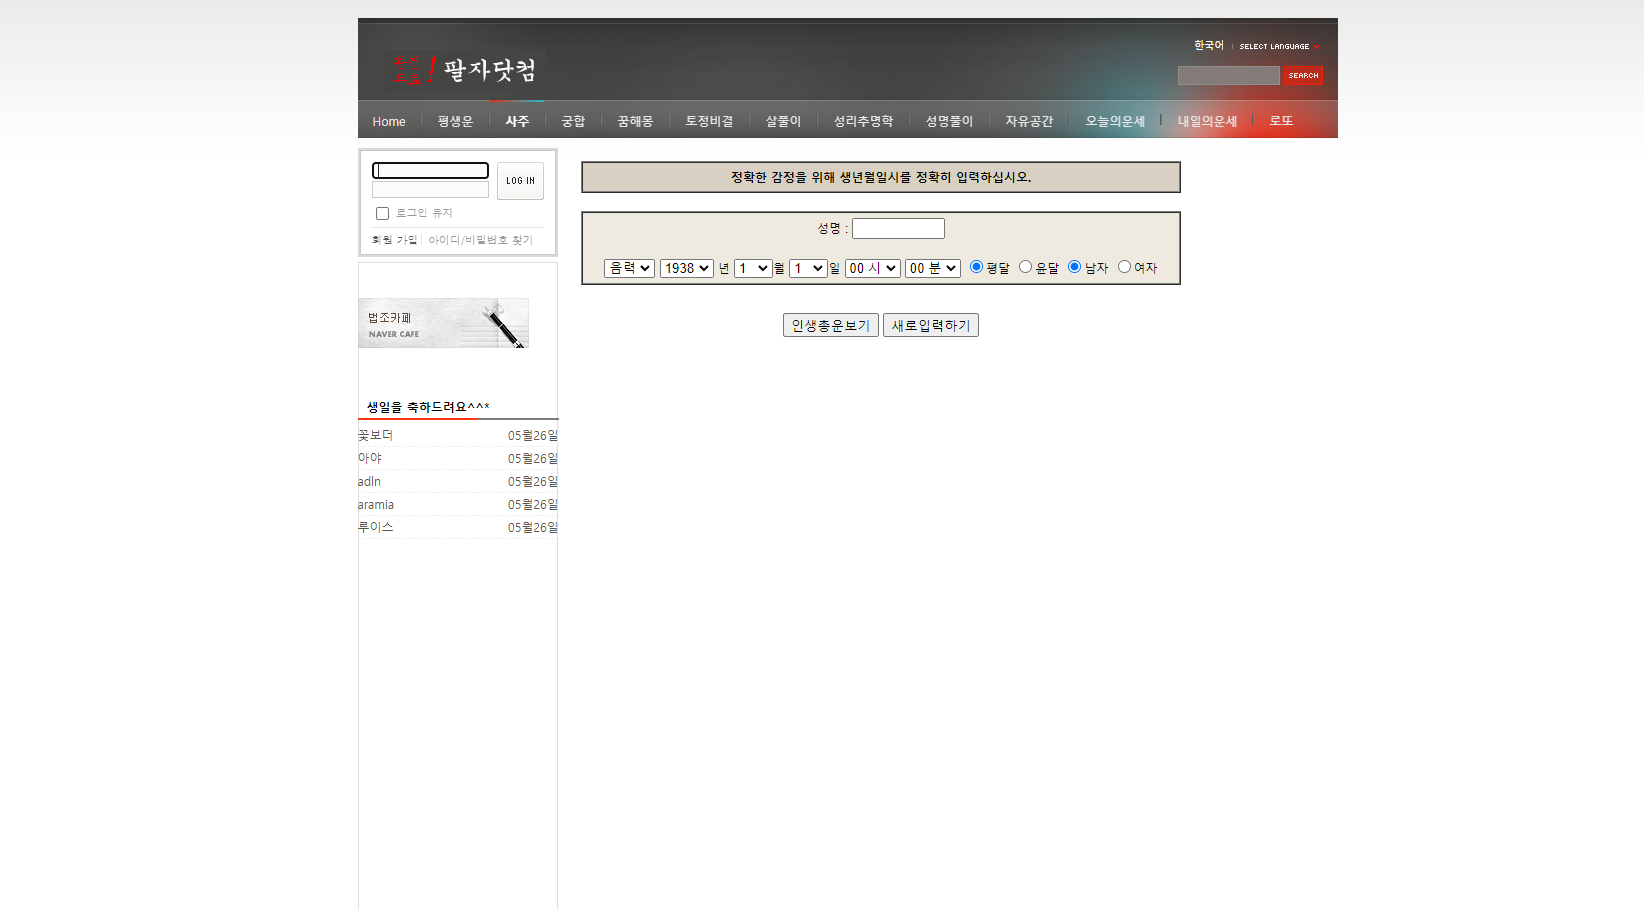
Task: Expand the 00 분 minute dropdown
Action: (932, 268)
